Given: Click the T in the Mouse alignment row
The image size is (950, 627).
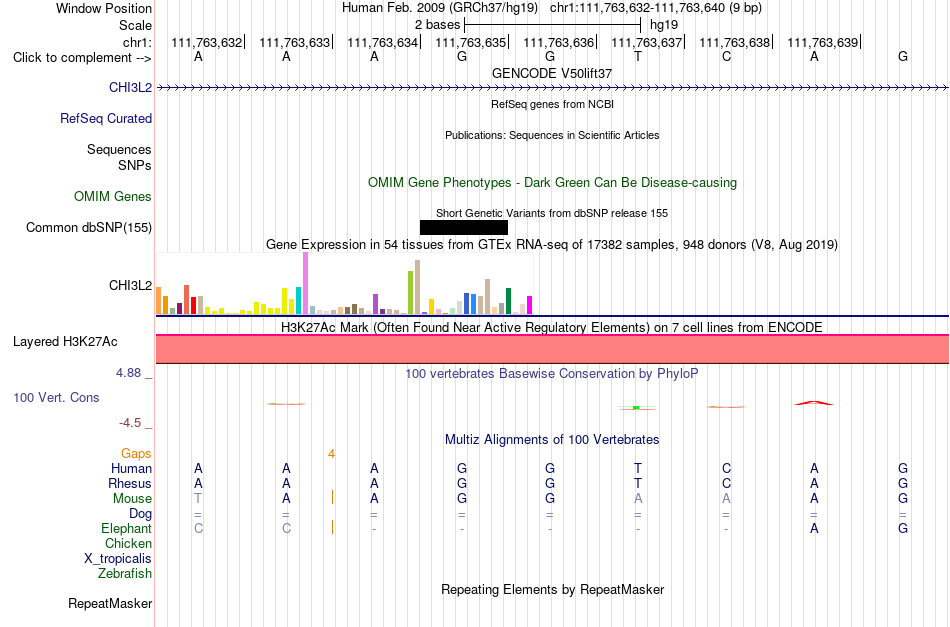Looking at the screenshot, I should click(198, 499).
